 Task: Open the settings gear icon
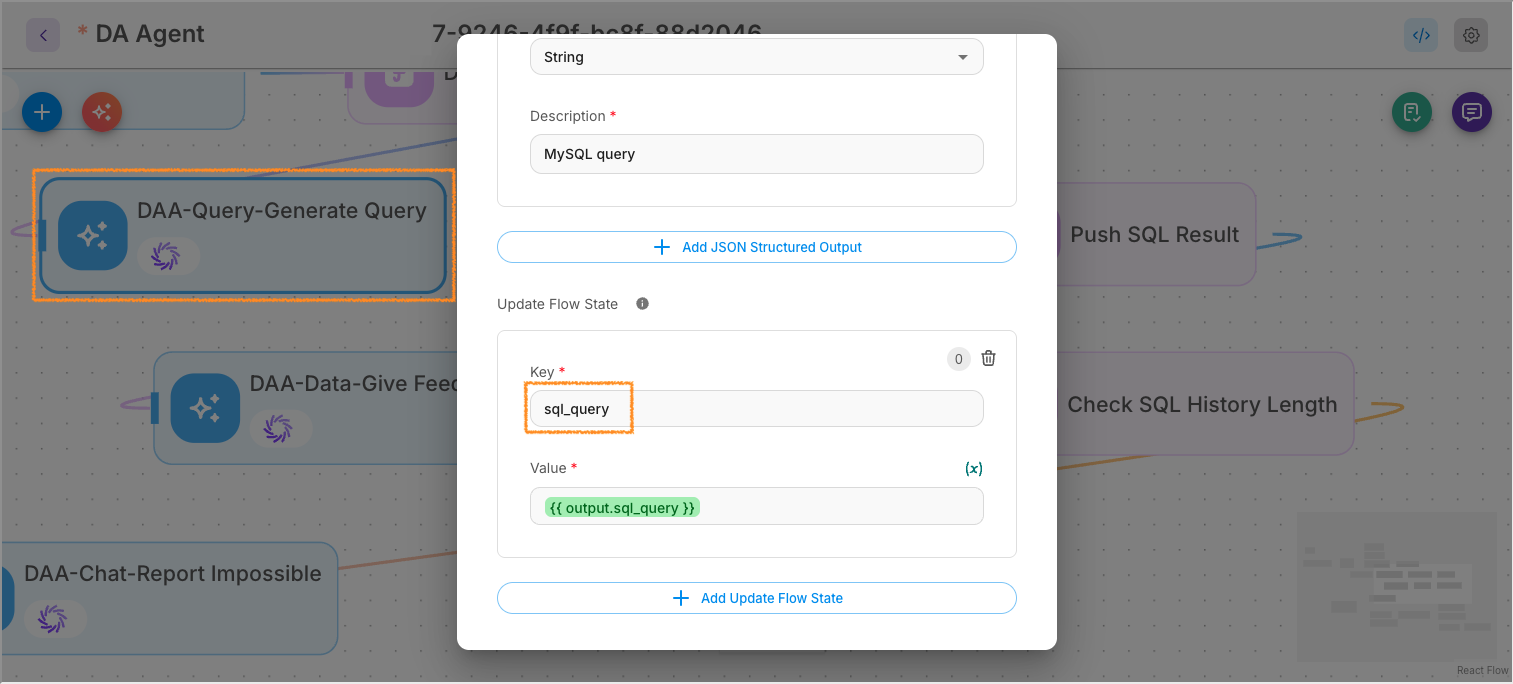[x=1470, y=35]
